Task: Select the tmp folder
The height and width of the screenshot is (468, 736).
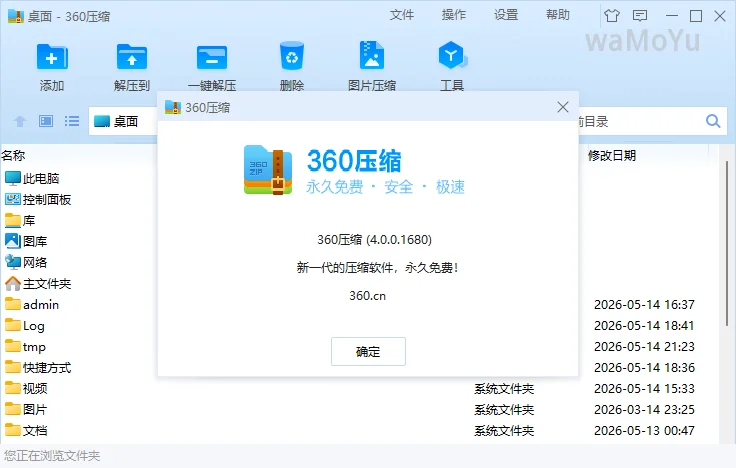Action: coord(25,347)
